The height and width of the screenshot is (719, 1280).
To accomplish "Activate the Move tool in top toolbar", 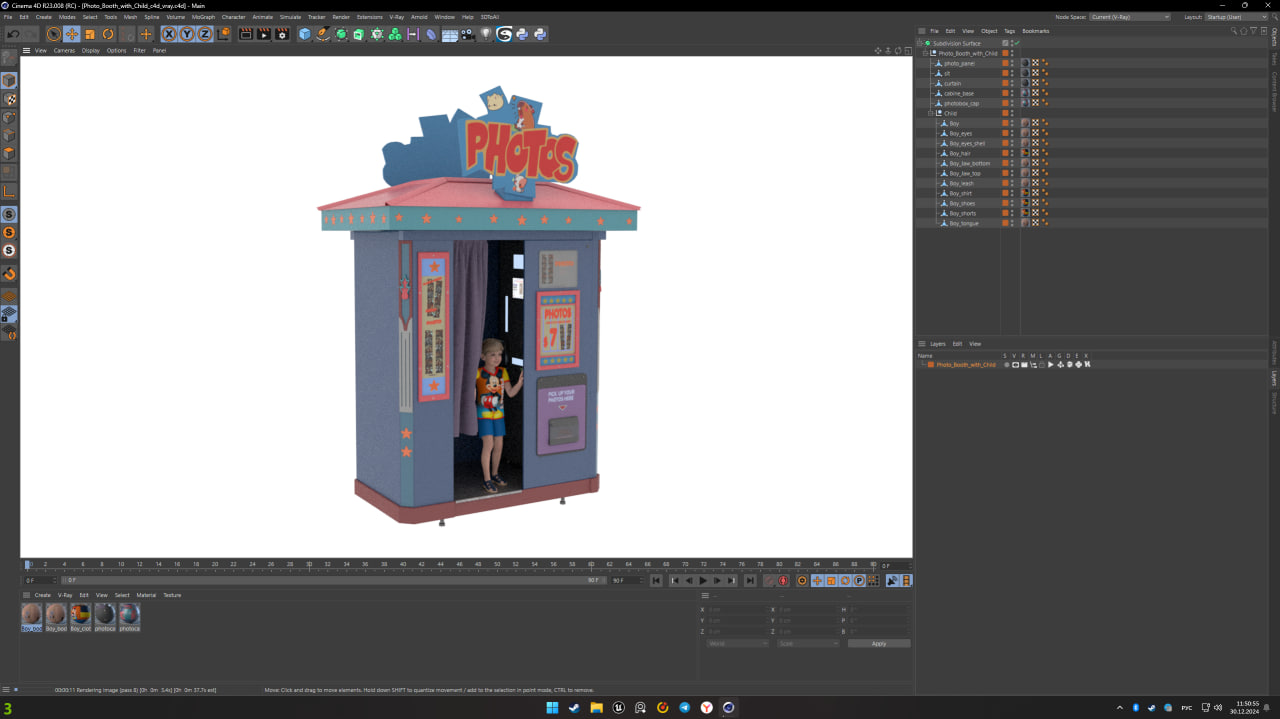I will point(72,34).
